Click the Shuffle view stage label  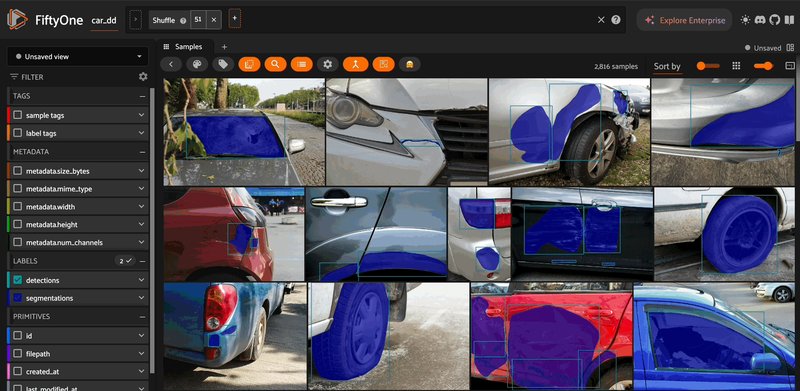click(x=164, y=20)
